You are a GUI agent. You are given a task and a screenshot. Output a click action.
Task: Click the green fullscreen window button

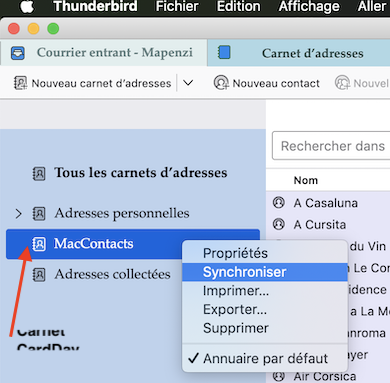[x=53, y=29]
